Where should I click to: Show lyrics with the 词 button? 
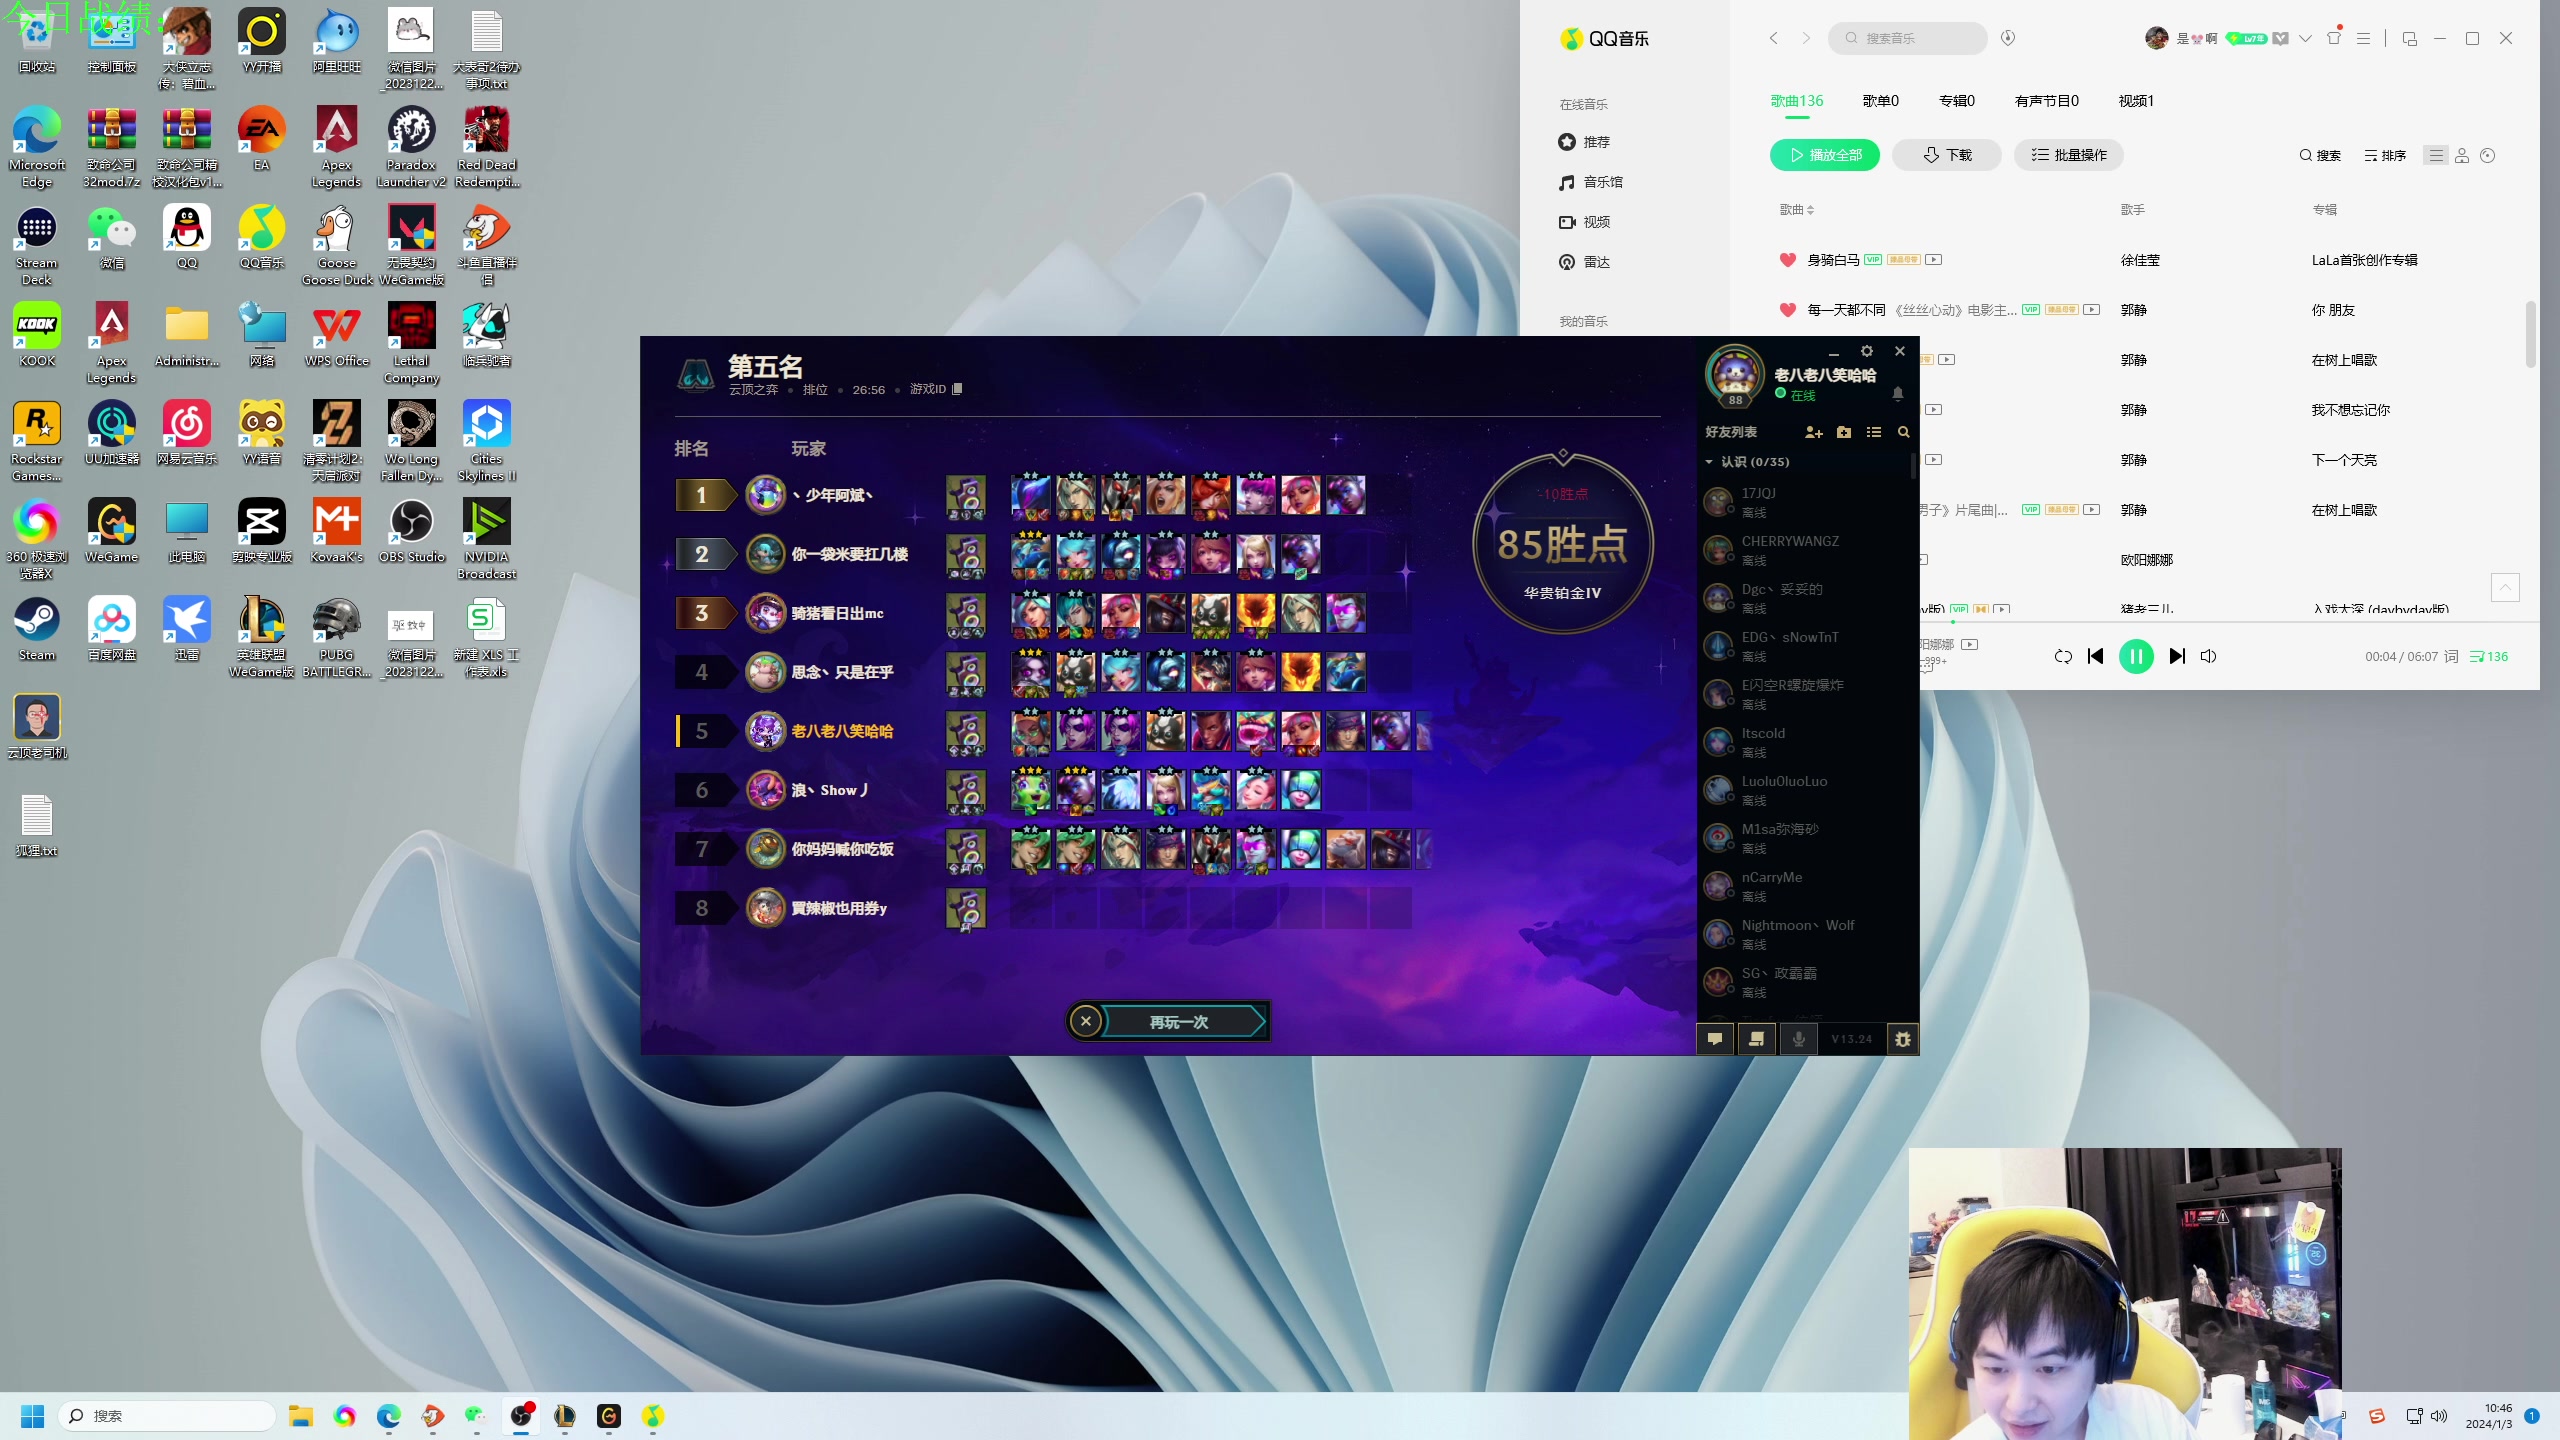point(2451,657)
